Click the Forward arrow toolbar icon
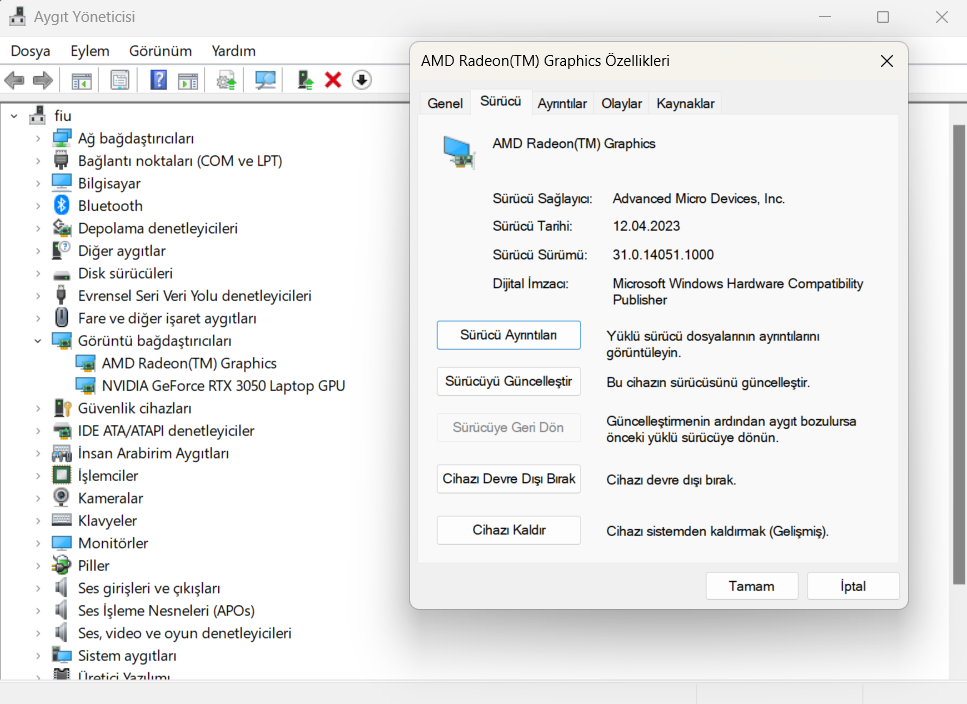The height and width of the screenshot is (704, 967). pyautogui.click(x=43, y=80)
